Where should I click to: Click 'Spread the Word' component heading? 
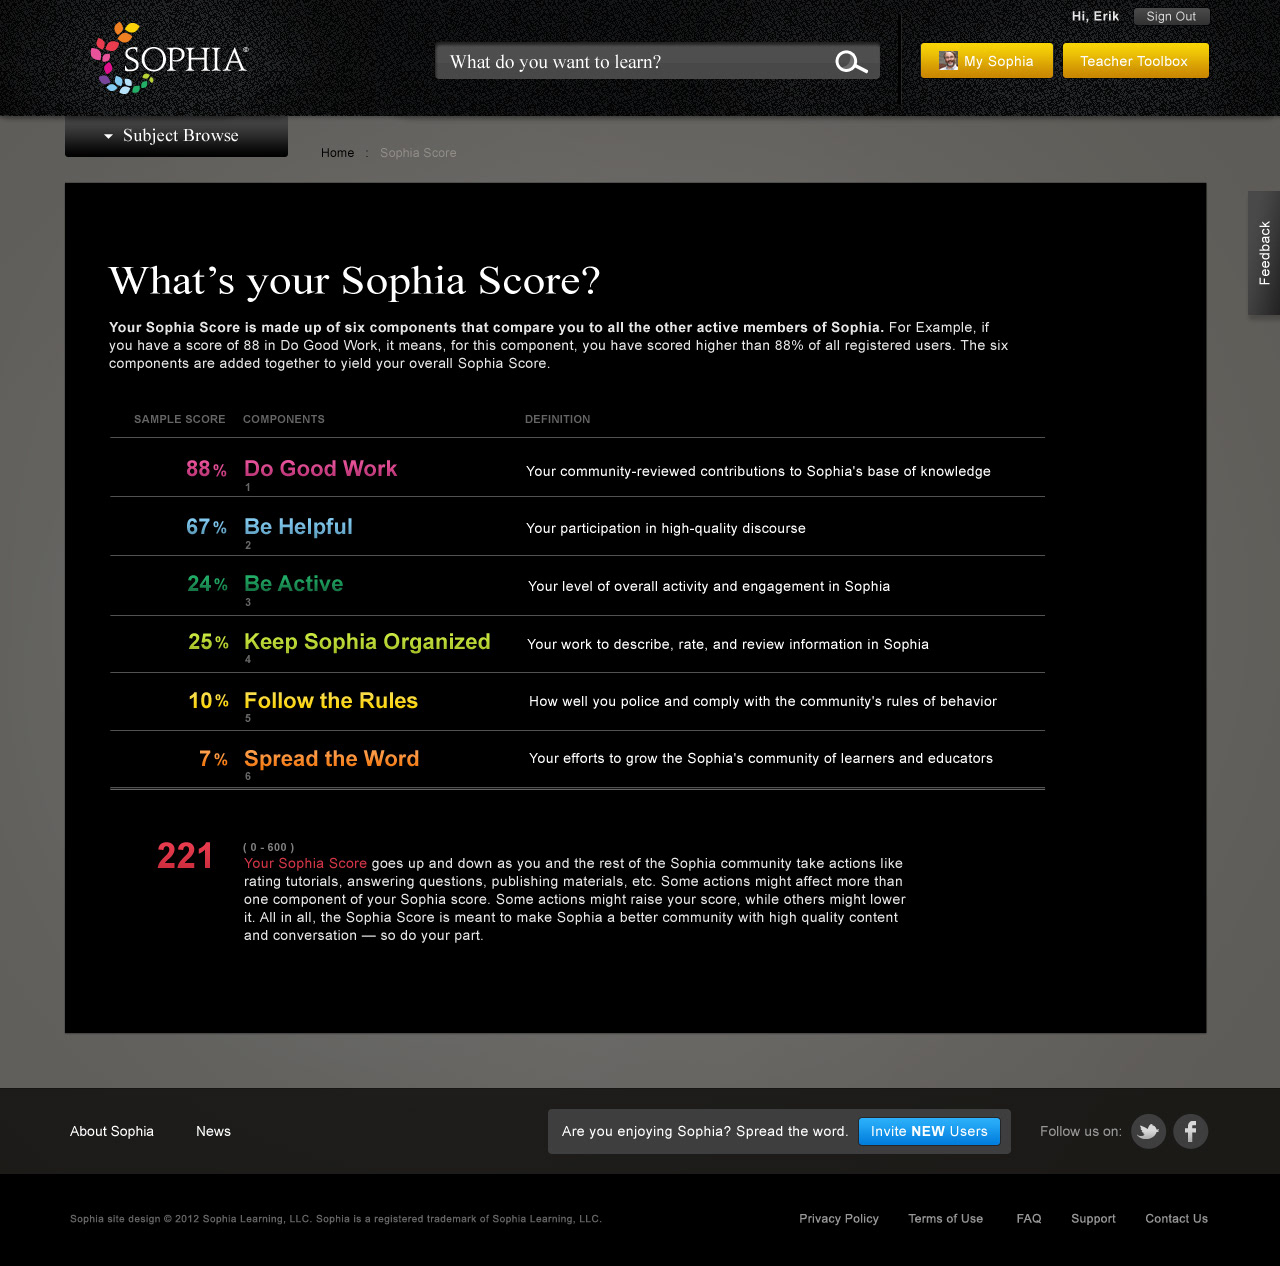pyautogui.click(x=331, y=758)
